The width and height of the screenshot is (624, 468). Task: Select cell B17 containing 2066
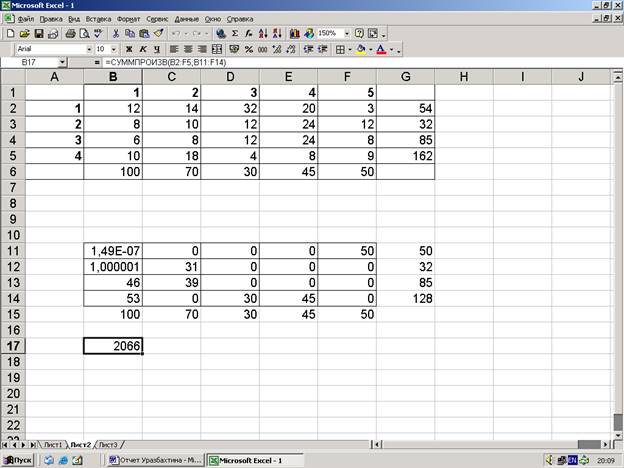click(x=113, y=346)
